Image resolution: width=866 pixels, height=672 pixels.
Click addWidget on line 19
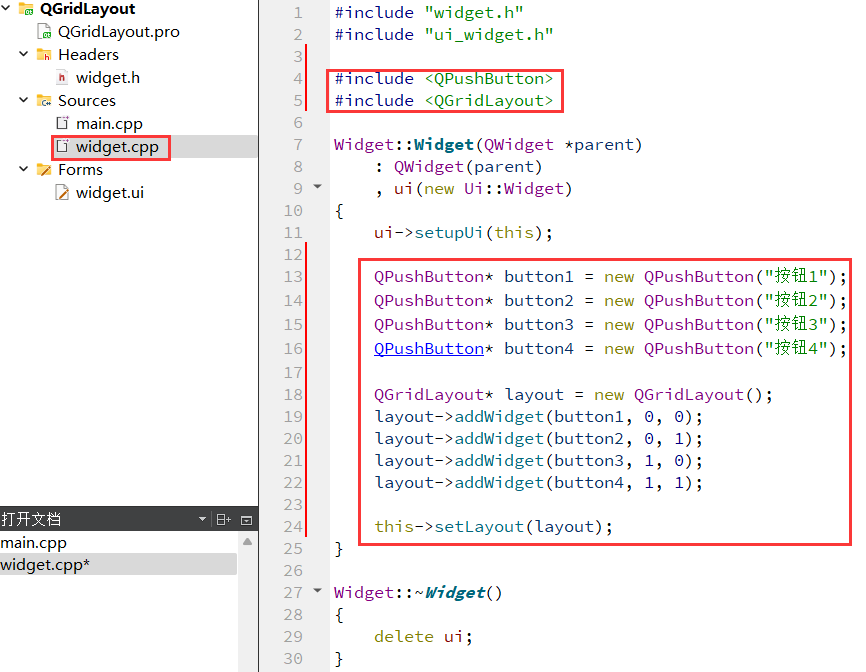[499, 416]
